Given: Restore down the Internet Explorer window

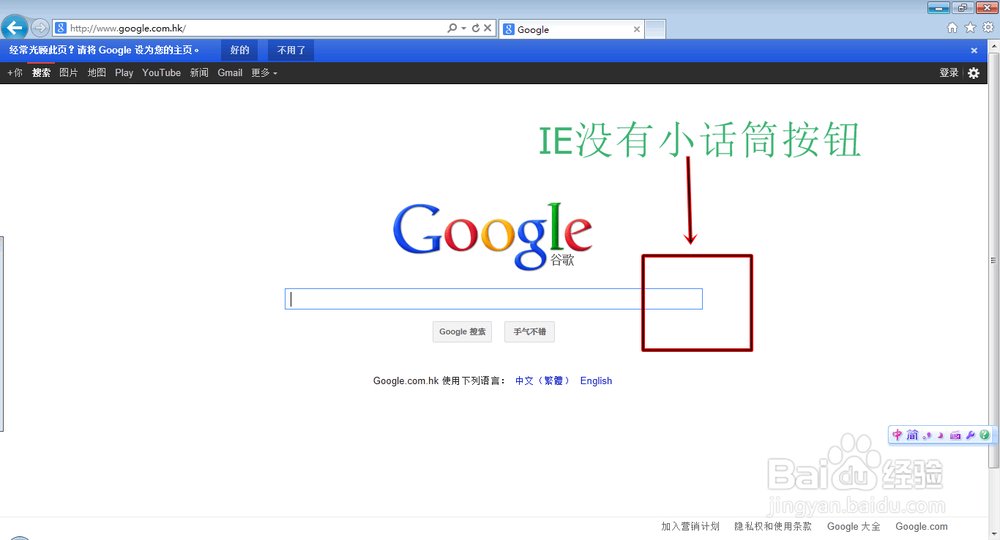Looking at the screenshot, I should [962, 8].
